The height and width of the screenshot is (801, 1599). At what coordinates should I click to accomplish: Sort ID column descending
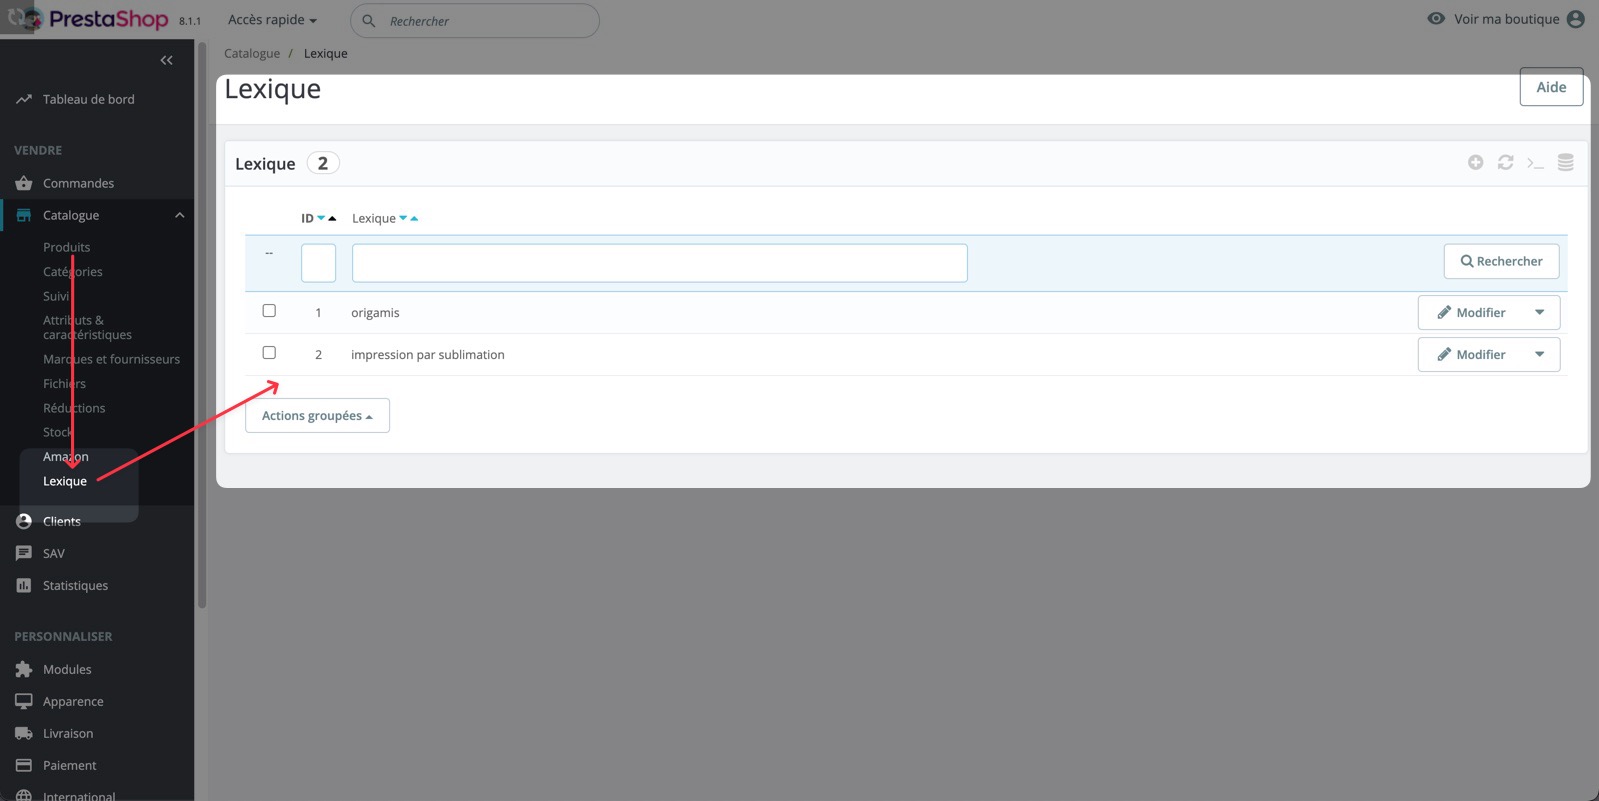(321, 218)
